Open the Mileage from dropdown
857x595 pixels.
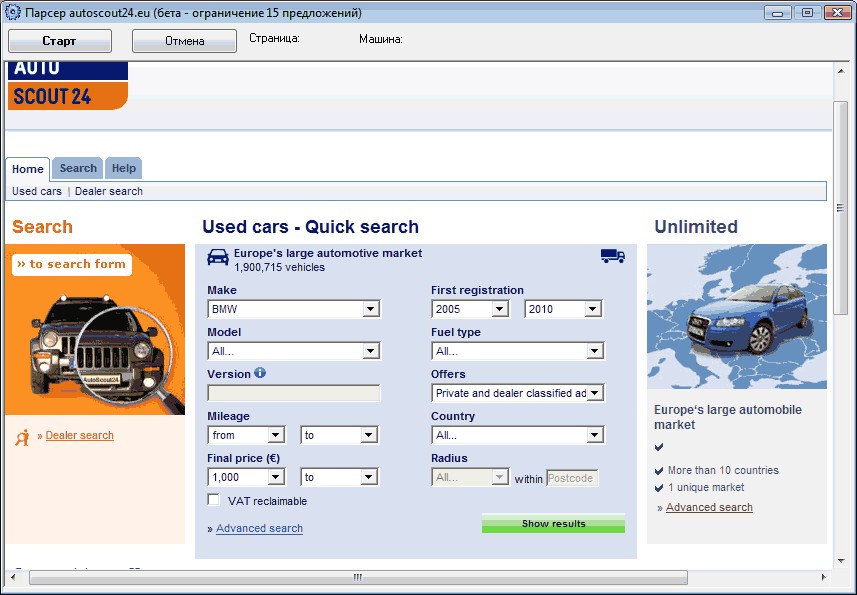pyautogui.click(x=246, y=435)
